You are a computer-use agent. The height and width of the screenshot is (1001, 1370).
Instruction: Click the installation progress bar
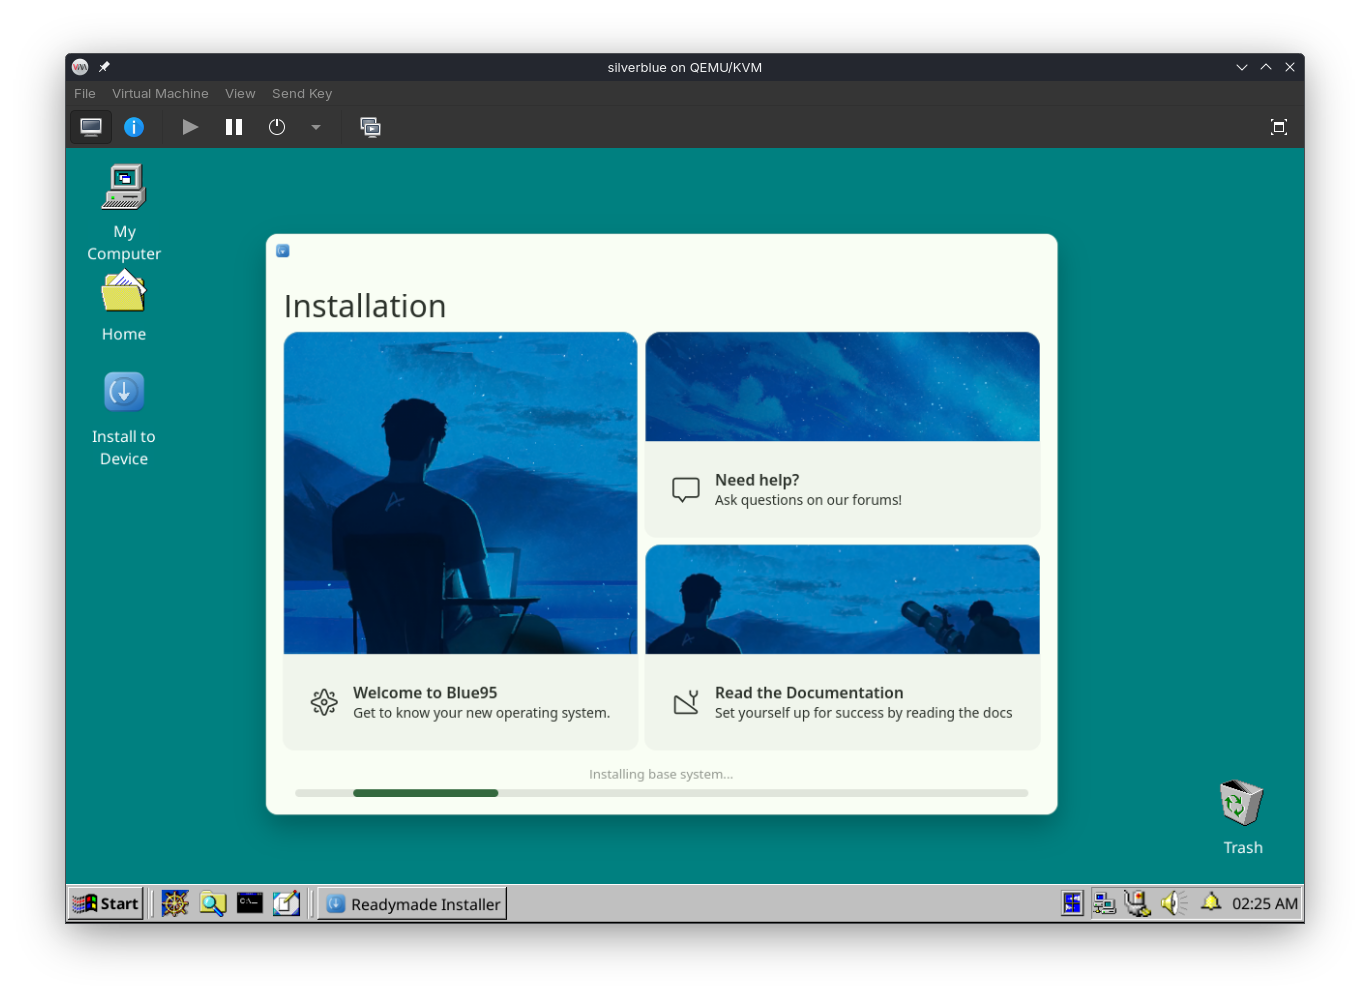[x=661, y=793]
